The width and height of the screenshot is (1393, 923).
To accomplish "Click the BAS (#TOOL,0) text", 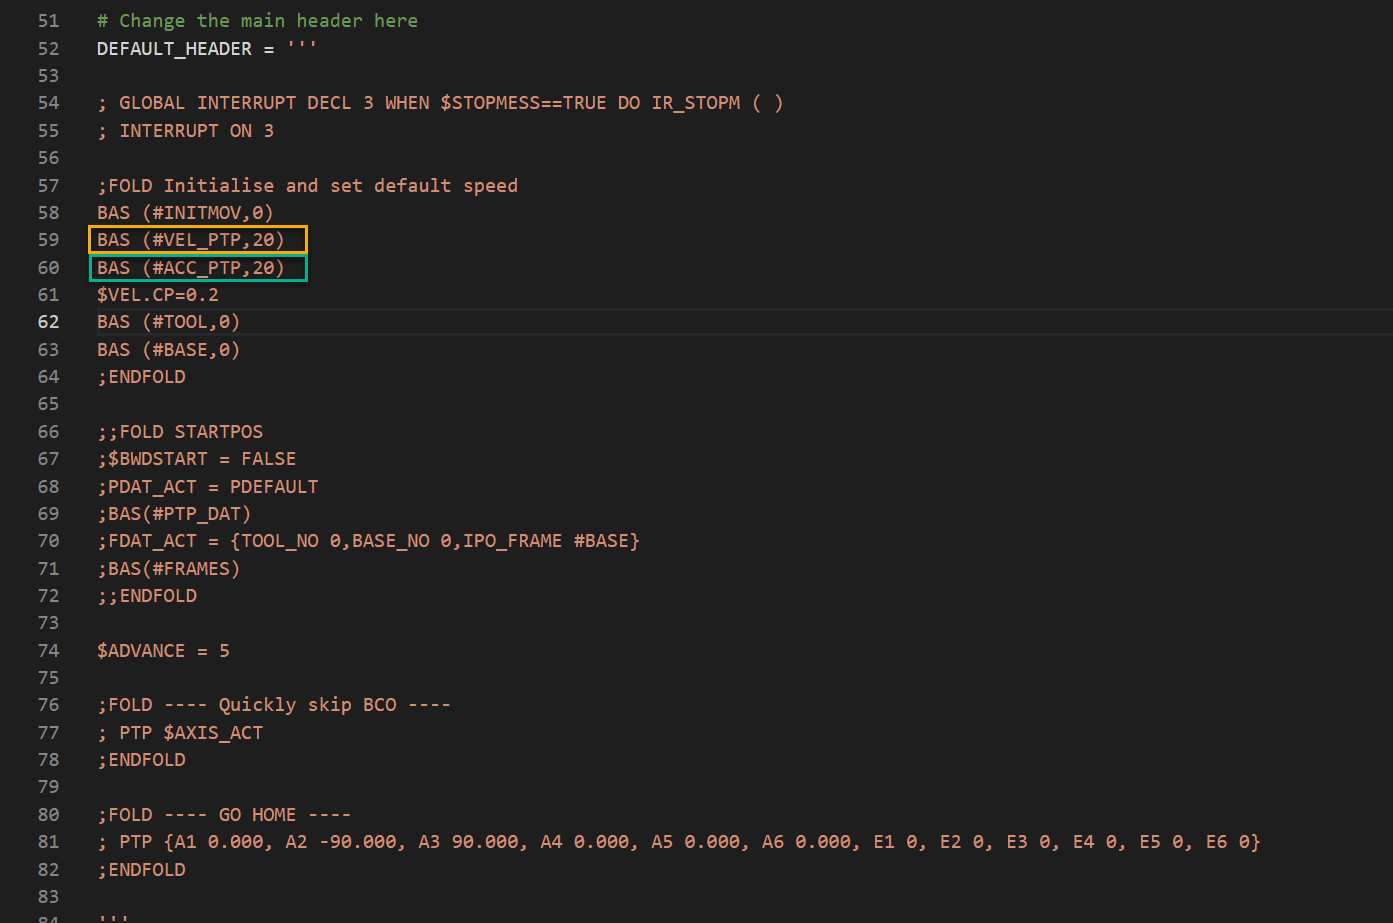I will tap(168, 322).
